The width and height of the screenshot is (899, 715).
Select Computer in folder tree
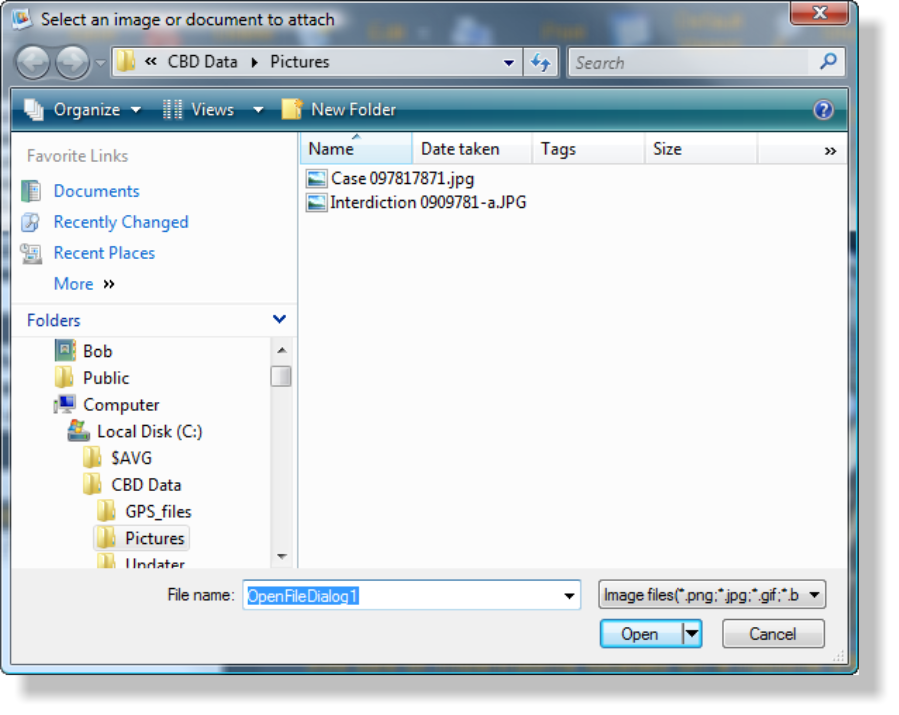click(x=121, y=405)
